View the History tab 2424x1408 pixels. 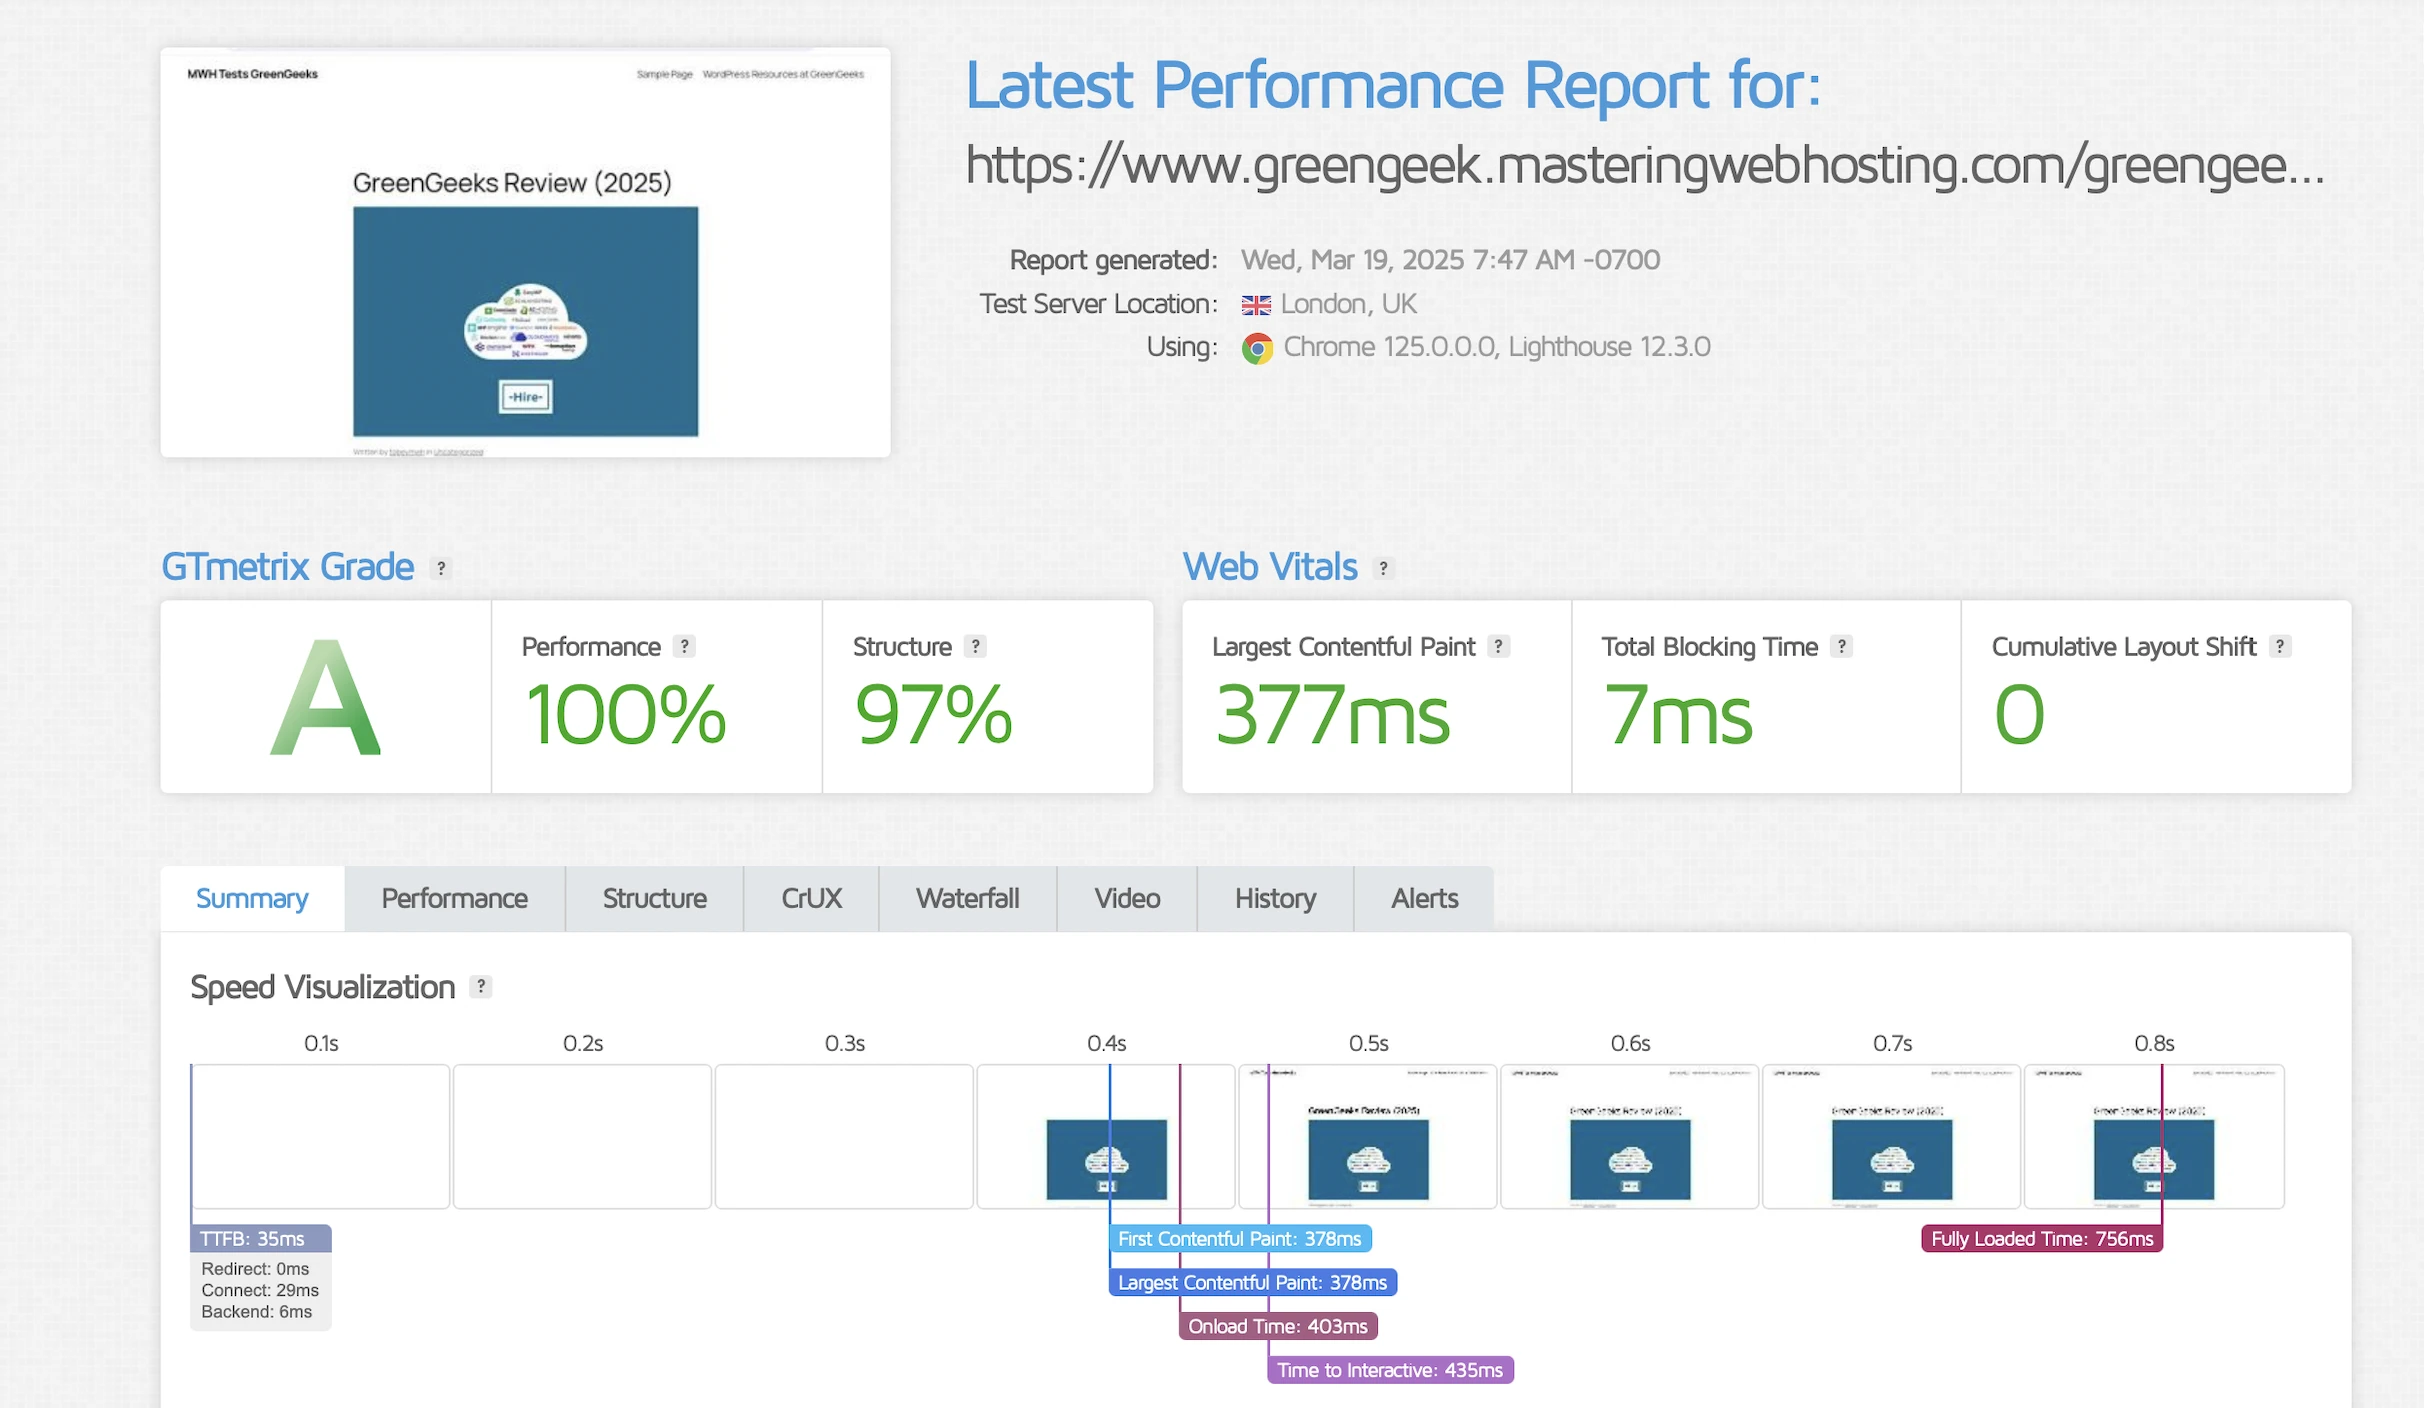click(1275, 898)
